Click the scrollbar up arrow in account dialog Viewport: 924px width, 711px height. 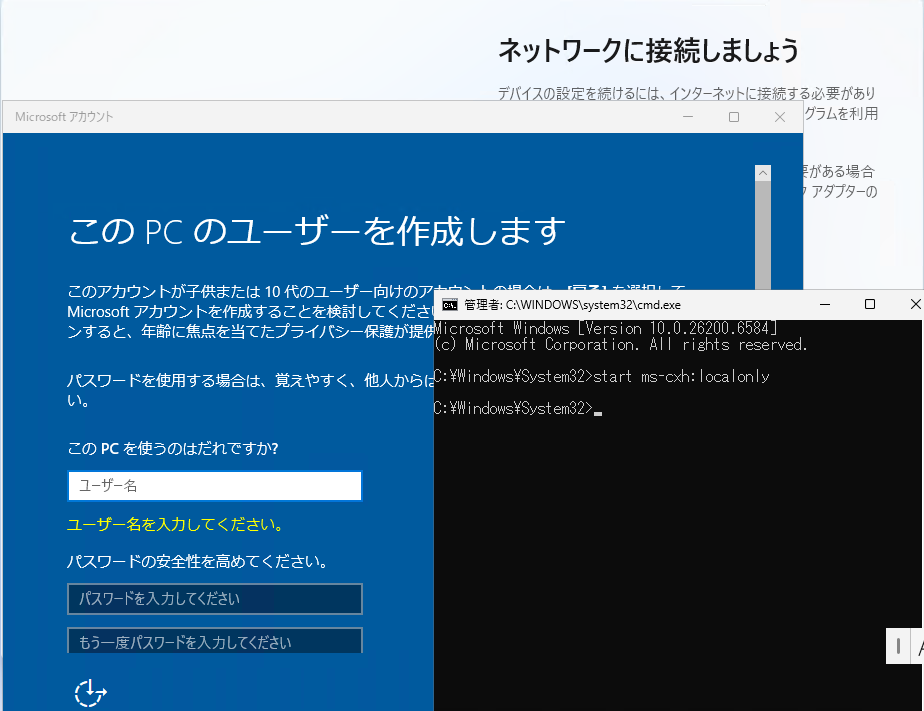(763, 173)
